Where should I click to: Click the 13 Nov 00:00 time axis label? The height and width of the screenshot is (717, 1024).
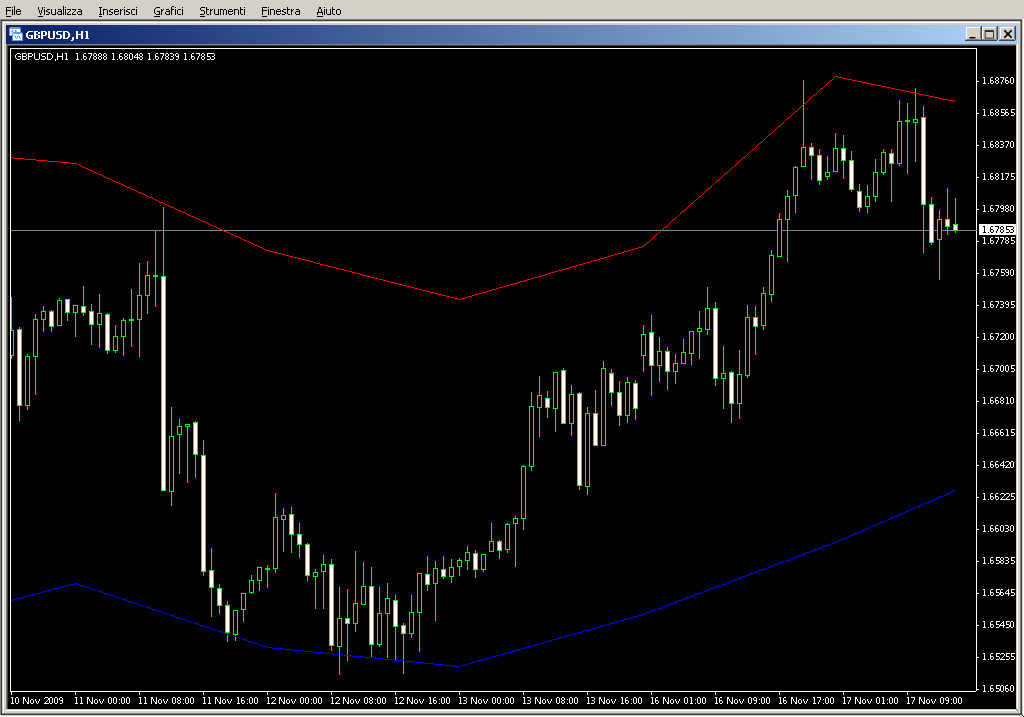486,701
